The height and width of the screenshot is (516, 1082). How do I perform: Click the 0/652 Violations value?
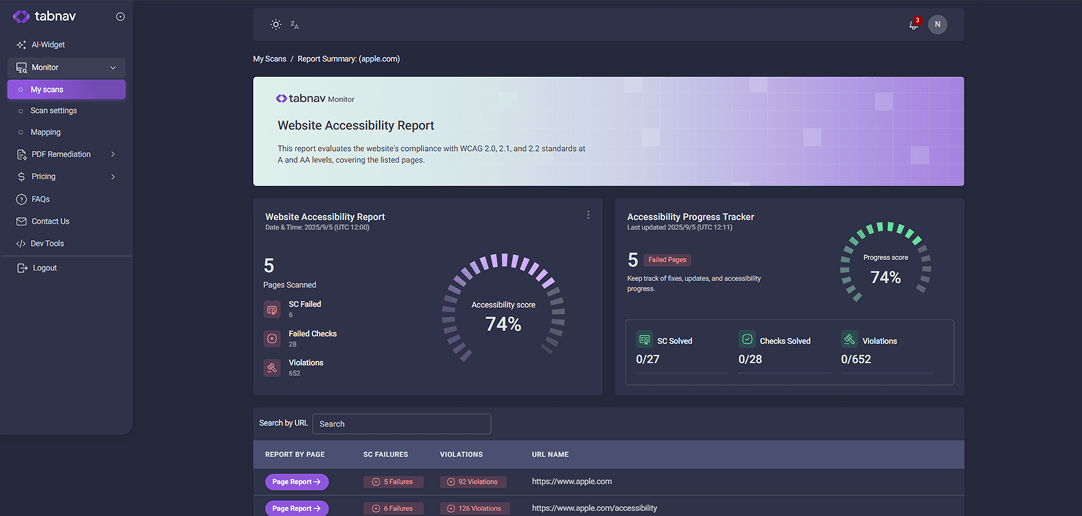point(856,359)
